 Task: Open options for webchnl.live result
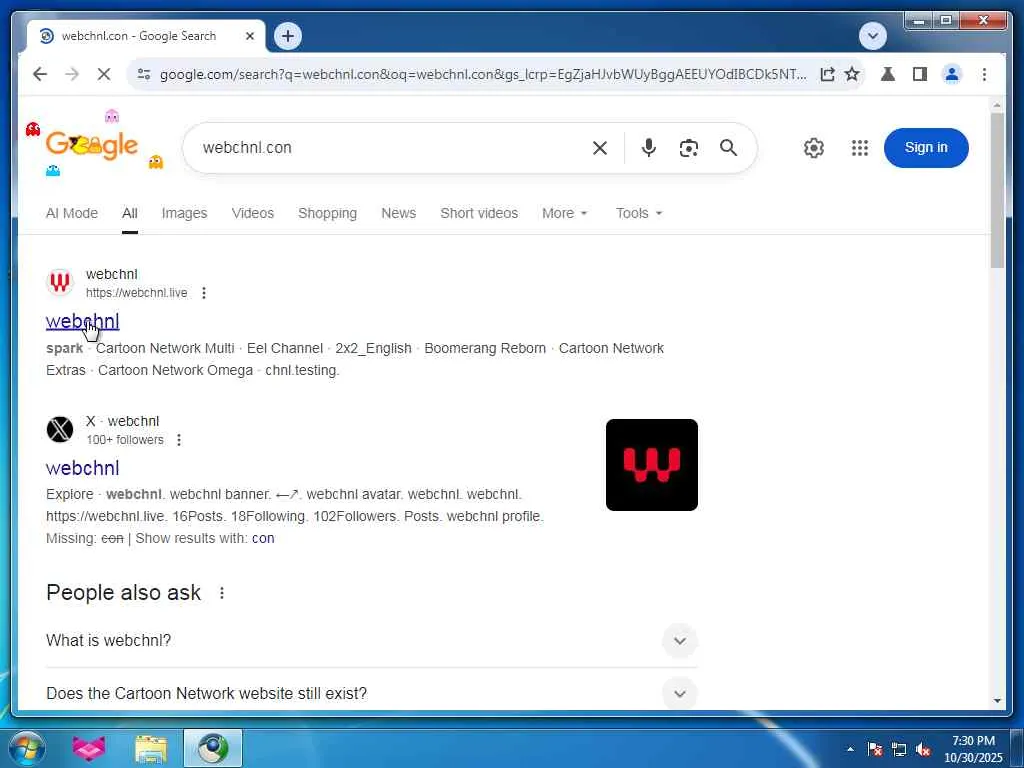tap(204, 293)
